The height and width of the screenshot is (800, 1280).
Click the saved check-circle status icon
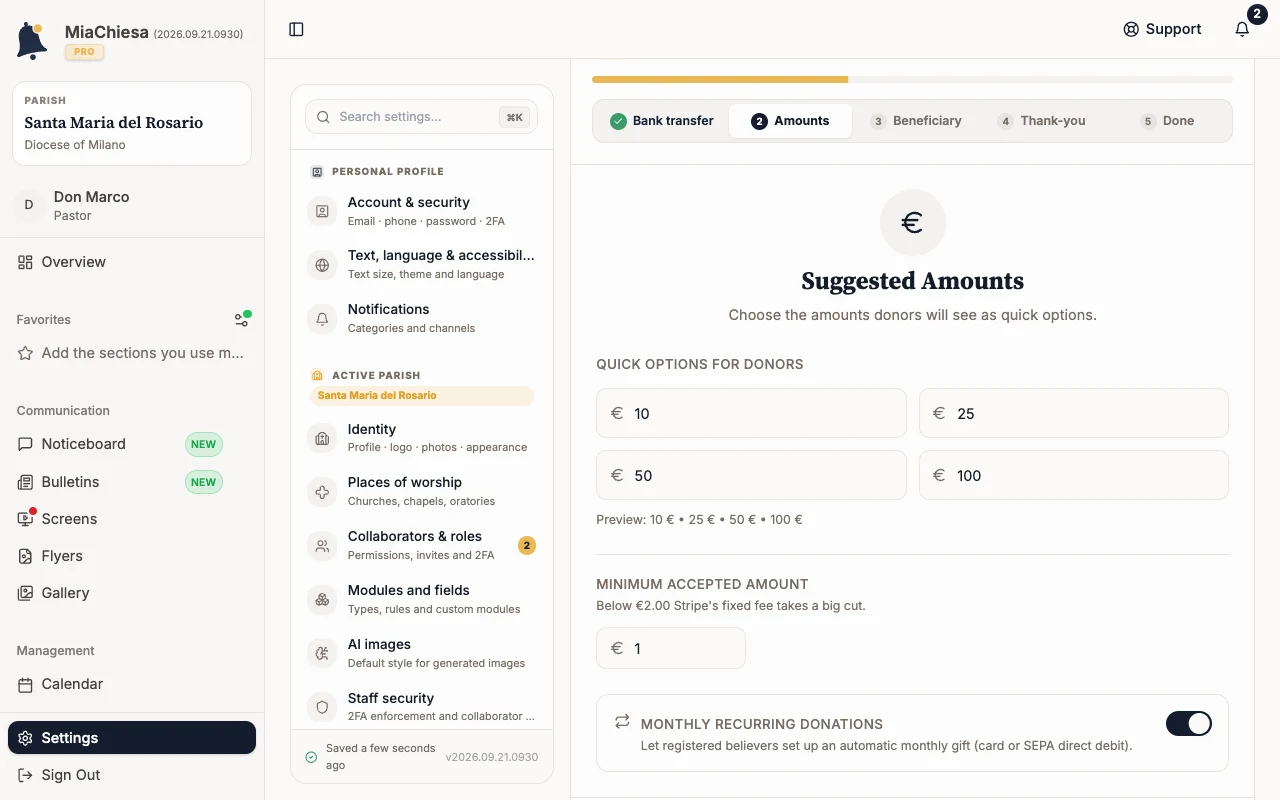coord(311,757)
